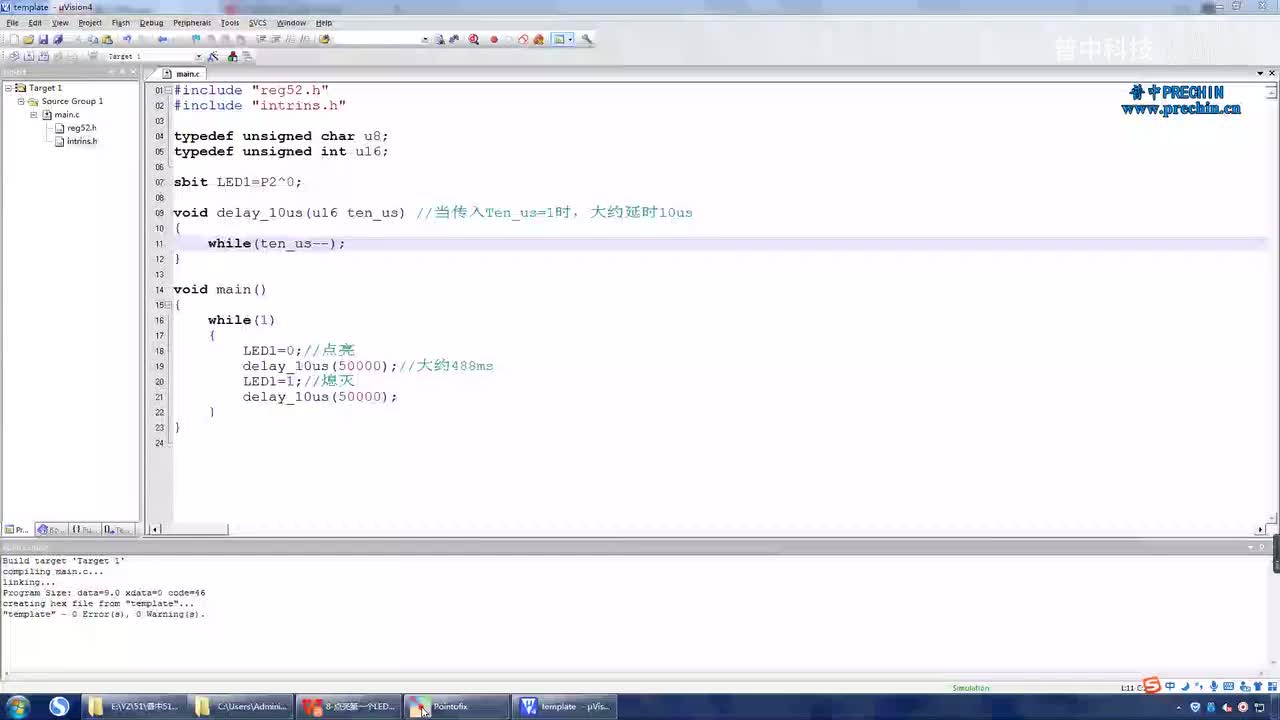1280x720 pixels.
Task: Open the Flash menu
Action: point(121,22)
